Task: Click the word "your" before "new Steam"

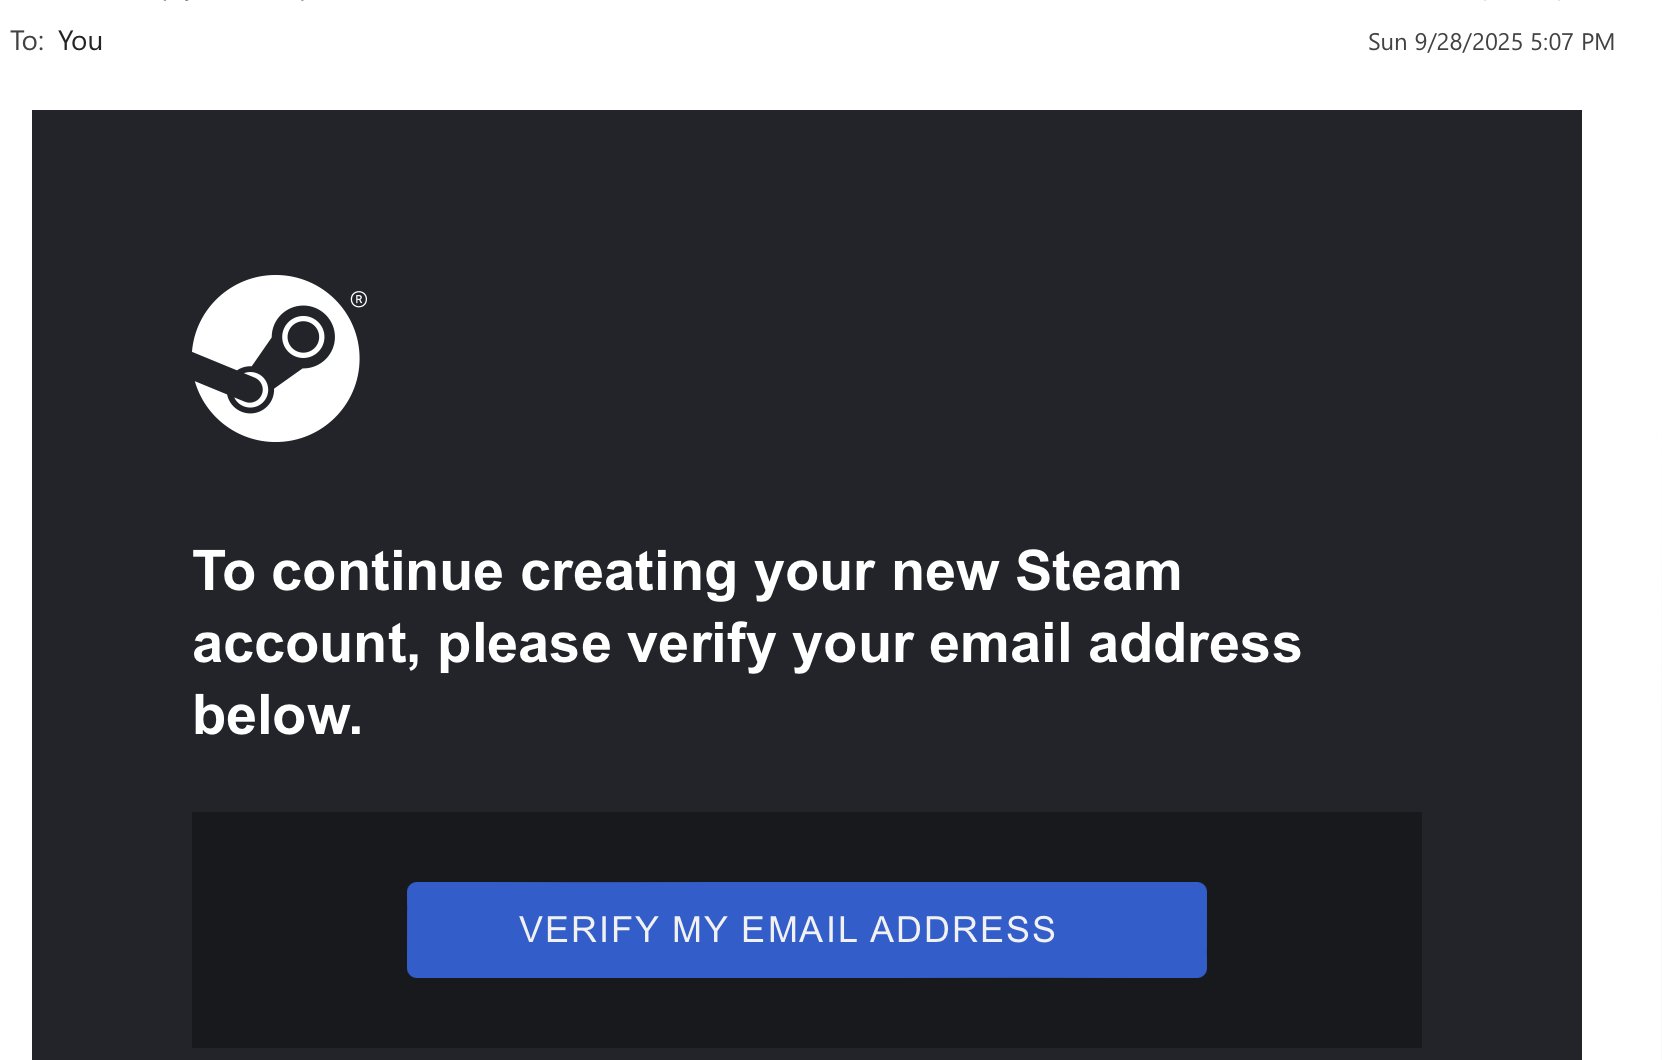Action: 814,571
